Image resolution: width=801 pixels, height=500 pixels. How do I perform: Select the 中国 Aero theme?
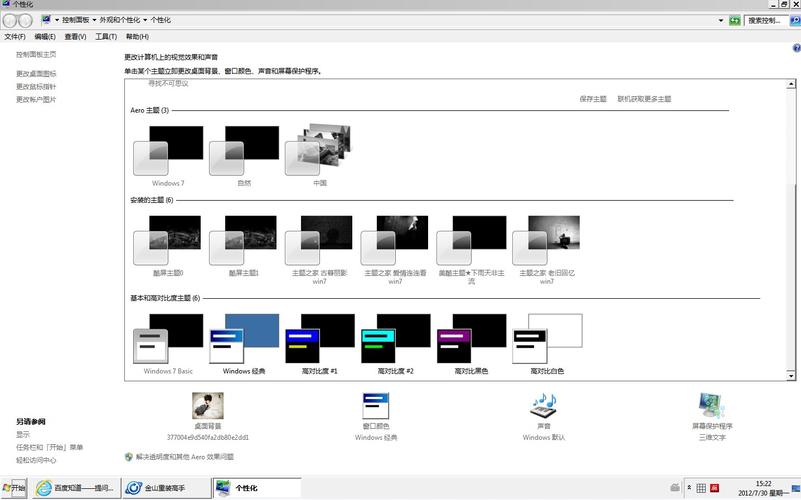[x=320, y=155]
